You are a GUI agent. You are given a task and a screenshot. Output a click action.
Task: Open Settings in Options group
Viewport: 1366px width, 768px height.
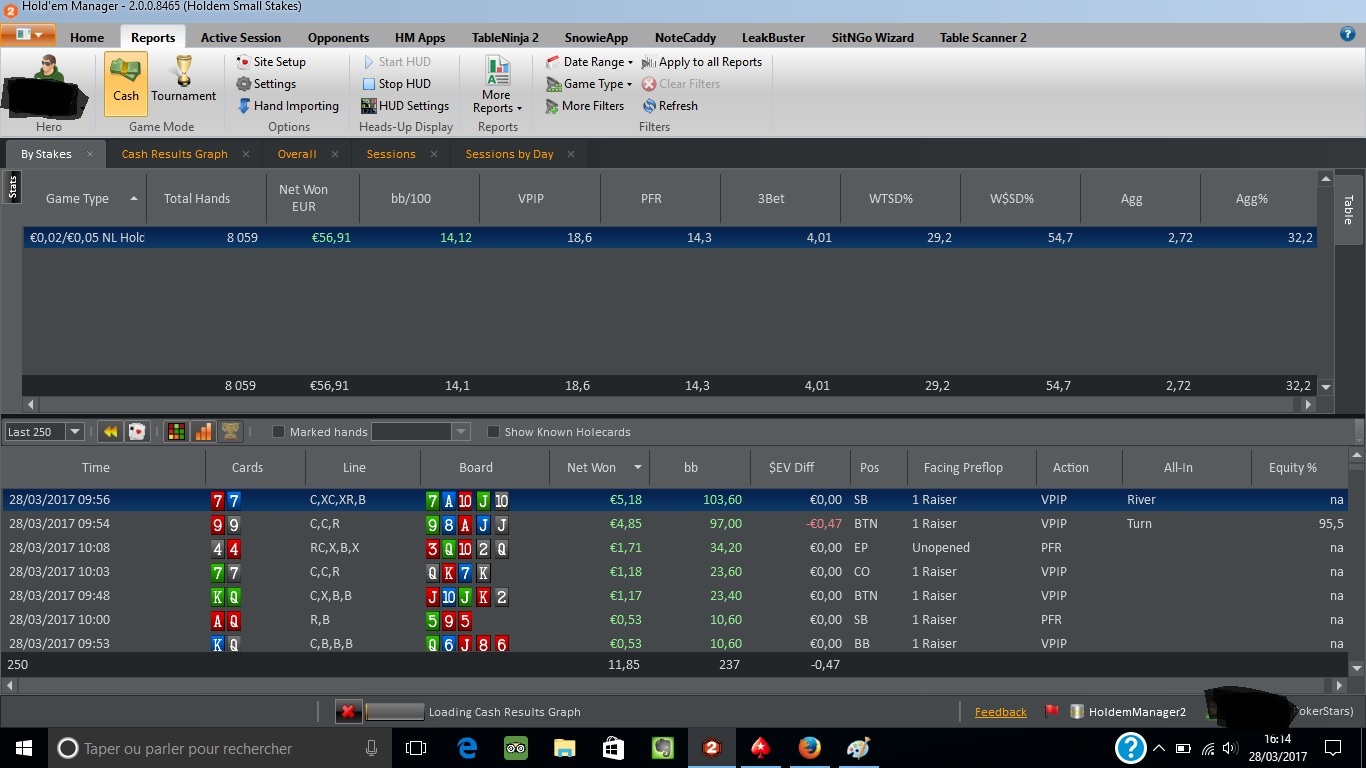265,84
